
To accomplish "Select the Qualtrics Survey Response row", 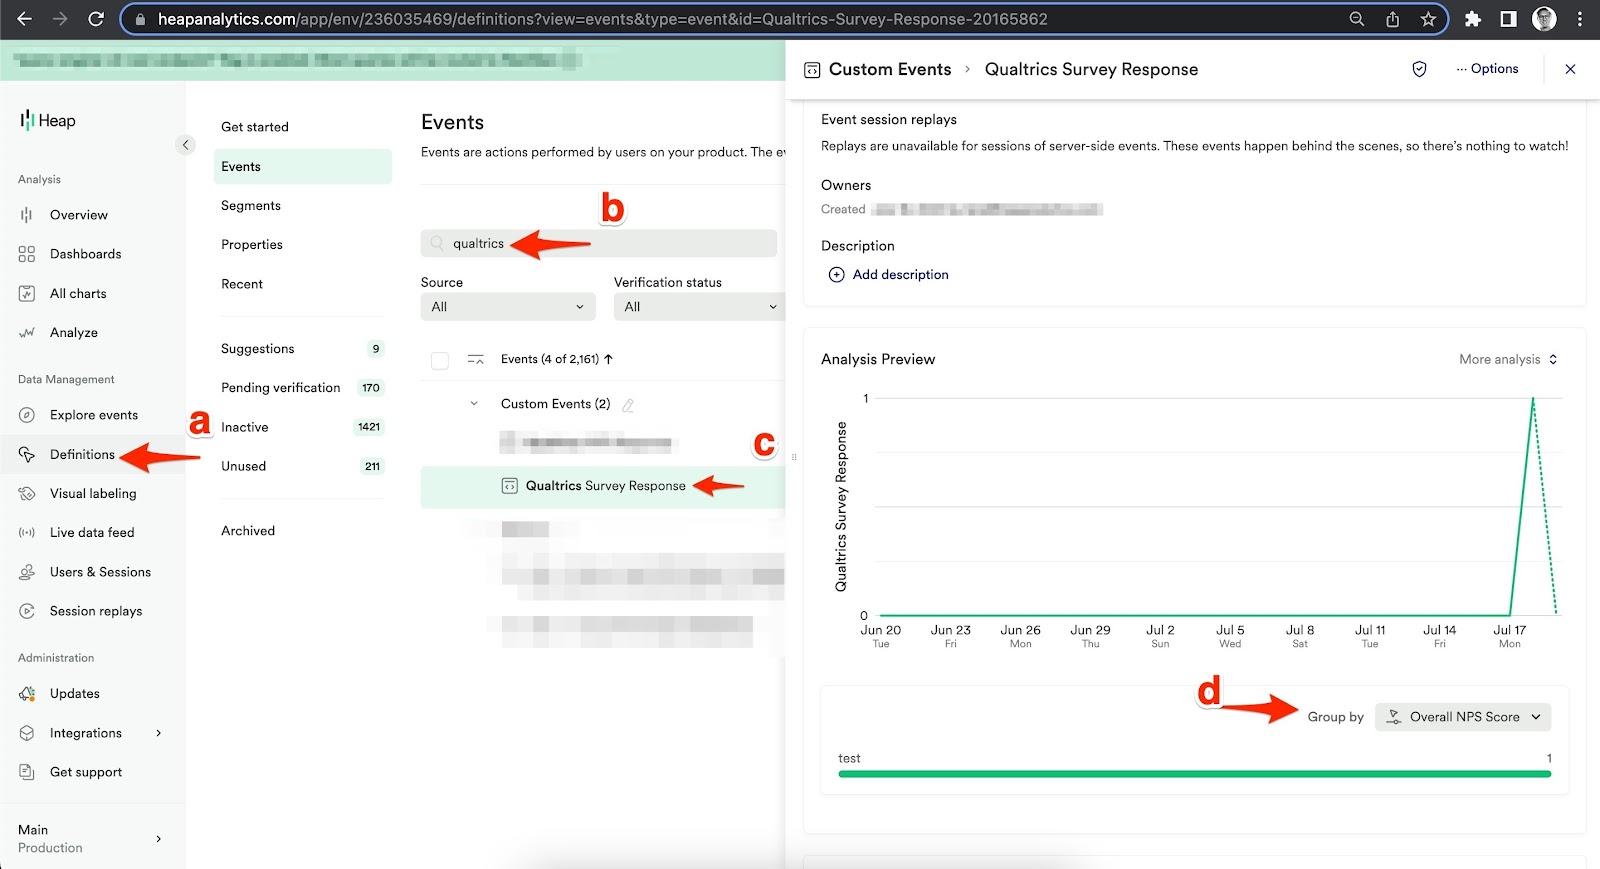I will pyautogui.click(x=603, y=487).
